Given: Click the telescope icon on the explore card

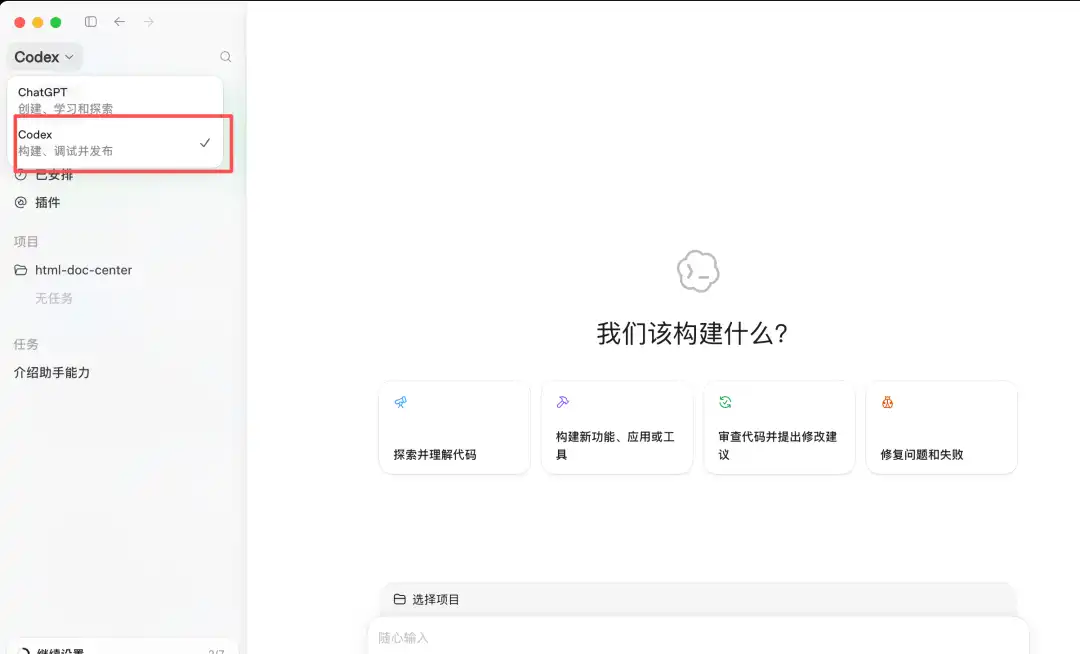Looking at the screenshot, I should pos(400,402).
